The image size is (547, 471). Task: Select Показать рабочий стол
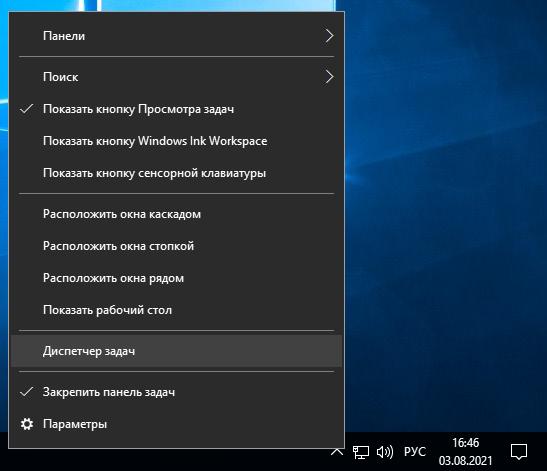(177, 310)
